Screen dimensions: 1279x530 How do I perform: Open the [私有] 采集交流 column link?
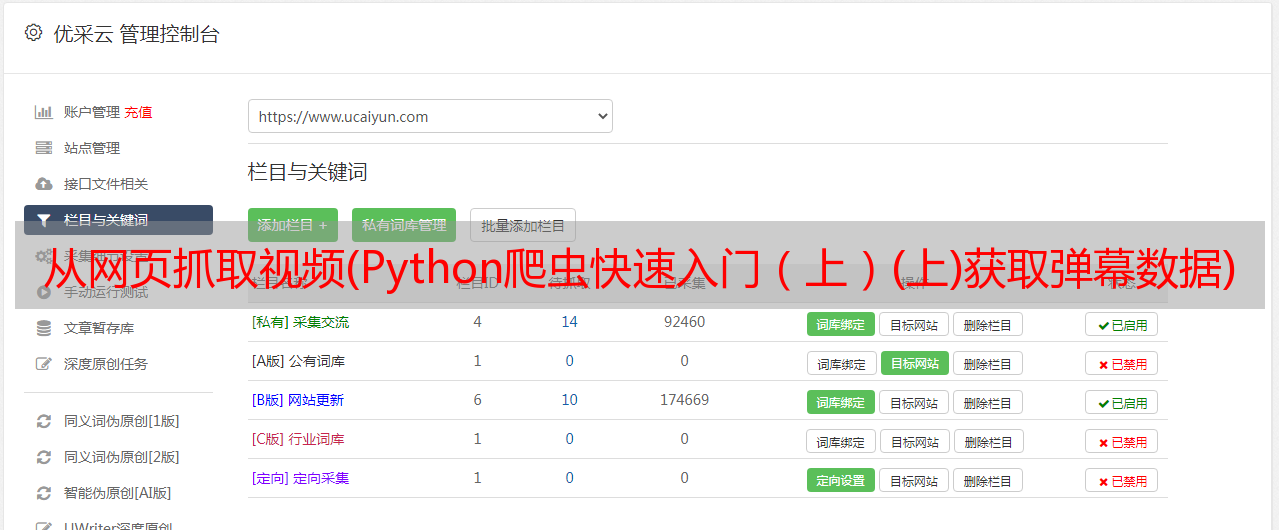301,322
